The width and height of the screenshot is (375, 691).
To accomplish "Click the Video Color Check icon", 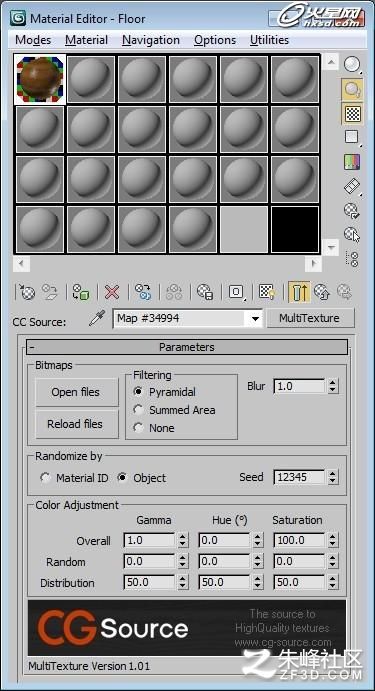I will point(352,162).
